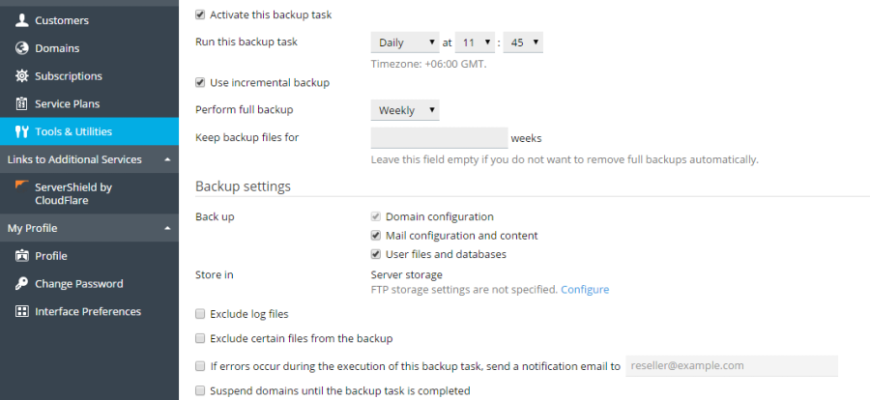Click the Service Plans icon
The width and height of the screenshot is (870, 400).
[22, 104]
